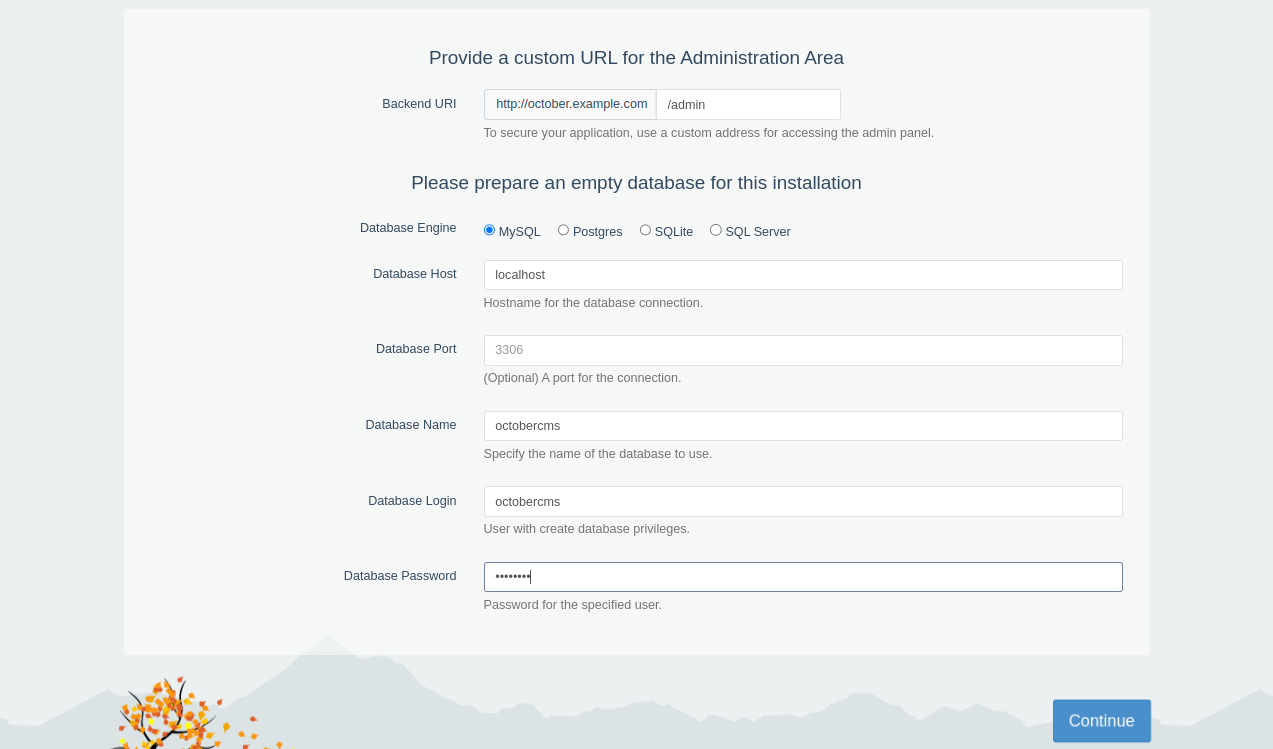1273x749 pixels.
Task: Choose Postgres as the database engine
Action: pyautogui.click(x=563, y=230)
